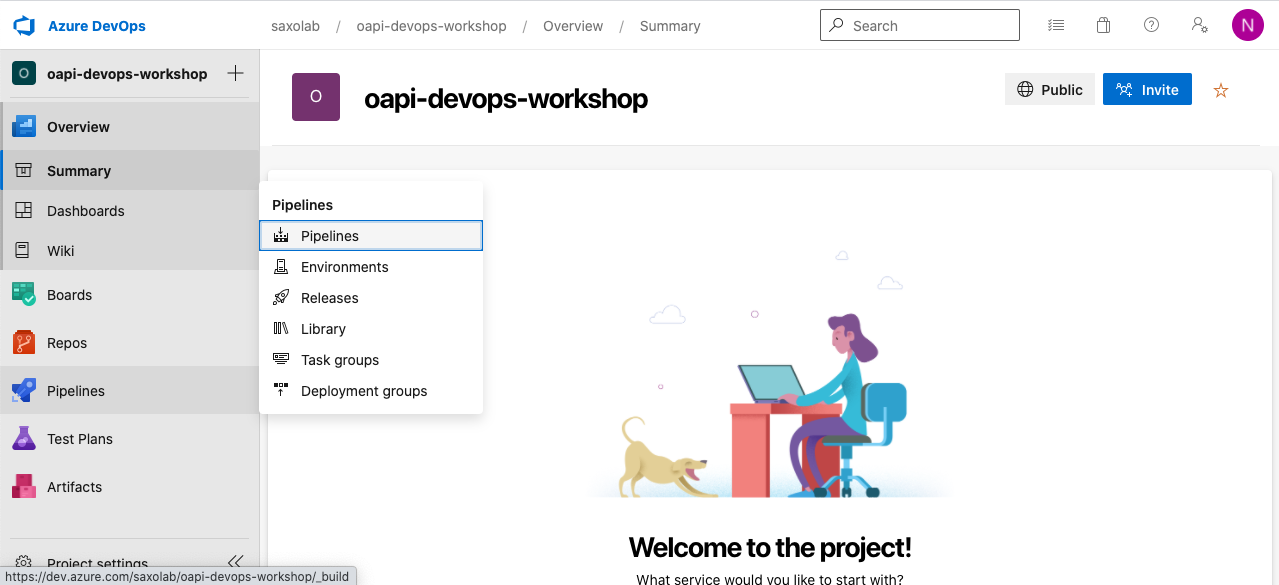Click the Welcome to the project heading
The height and width of the screenshot is (585, 1279).
click(x=770, y=547)
